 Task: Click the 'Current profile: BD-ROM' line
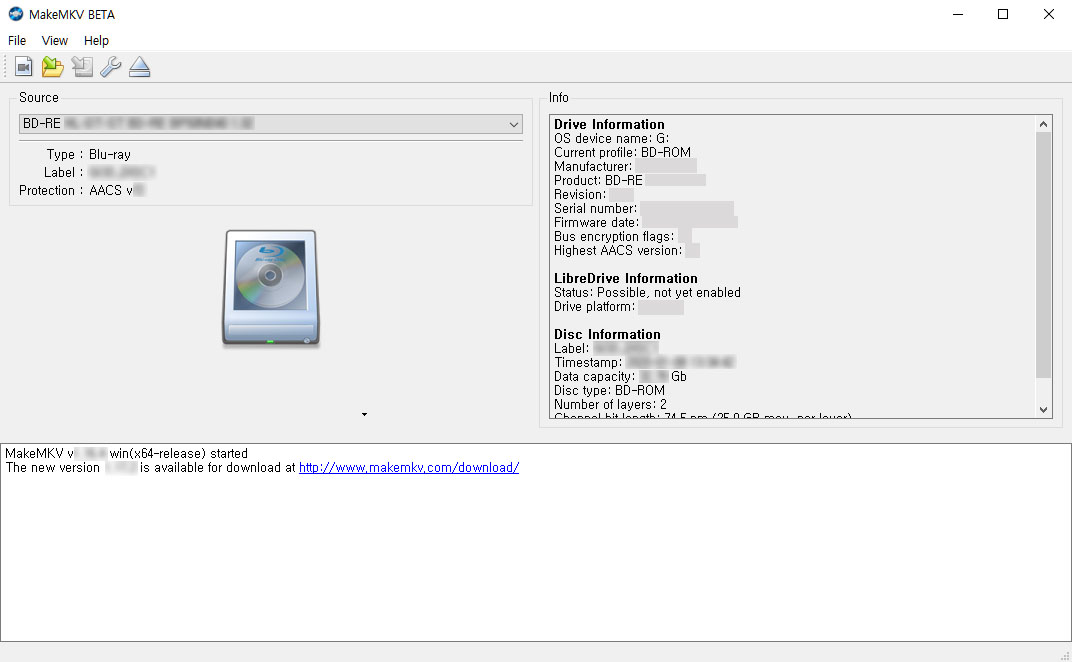click(x=622, y=153)
